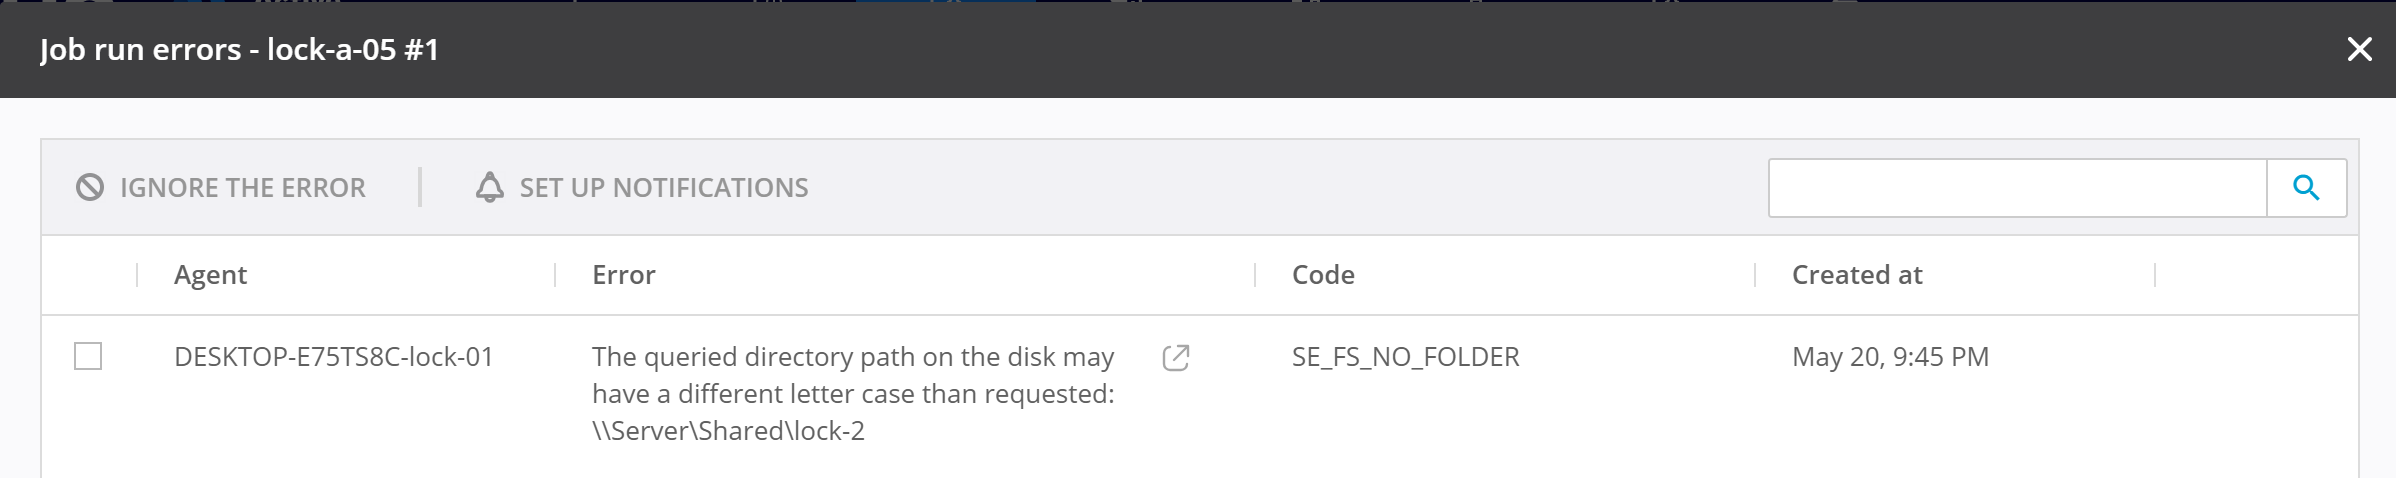Tick the checkbox for DESKTOP-E75TS8C-lock-01 row
The image size is (2396, 478).
[x=88, y=356]
